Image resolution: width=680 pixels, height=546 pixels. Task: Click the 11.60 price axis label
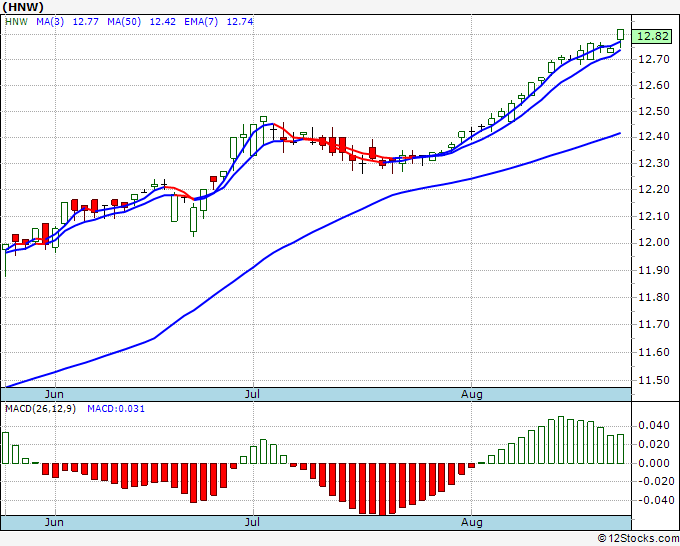[x=654, y=352]
